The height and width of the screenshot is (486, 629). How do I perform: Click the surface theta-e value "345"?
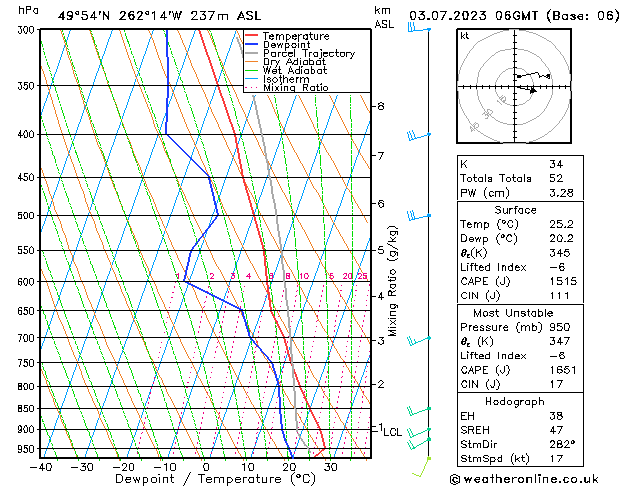click(x=560, y=253)
